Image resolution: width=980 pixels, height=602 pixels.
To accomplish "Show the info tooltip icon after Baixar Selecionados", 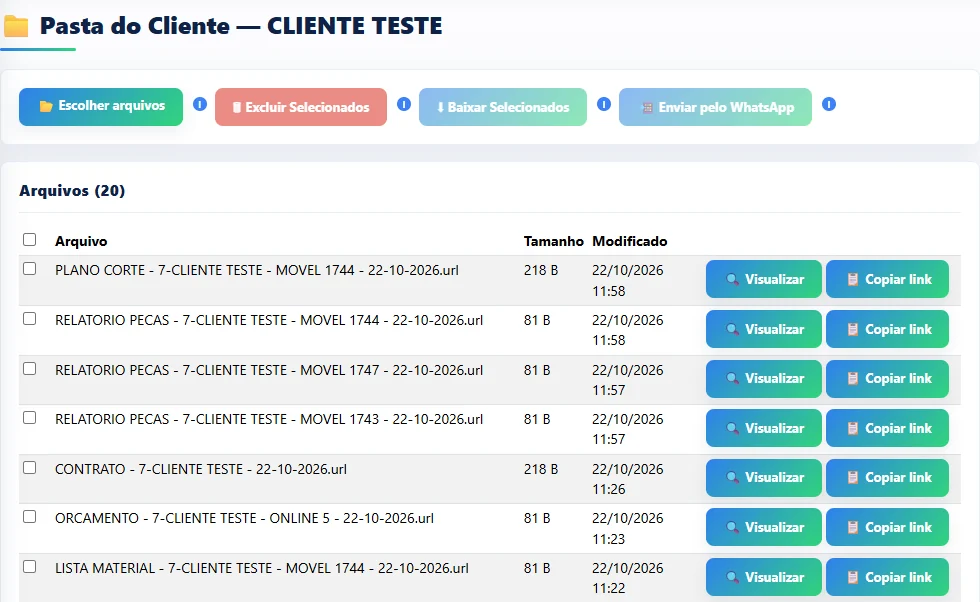I will [x=604, y=104].
